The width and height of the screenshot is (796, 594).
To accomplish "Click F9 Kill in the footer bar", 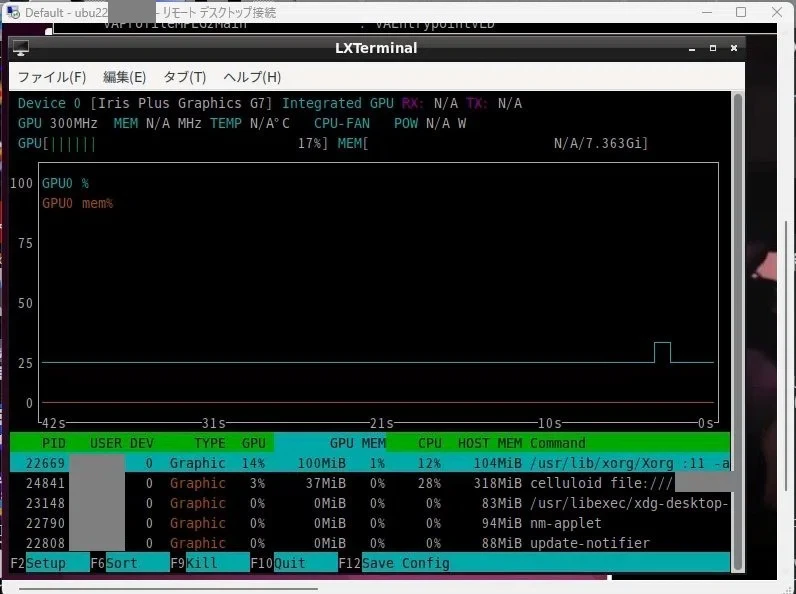I will [x=210, y=563].
